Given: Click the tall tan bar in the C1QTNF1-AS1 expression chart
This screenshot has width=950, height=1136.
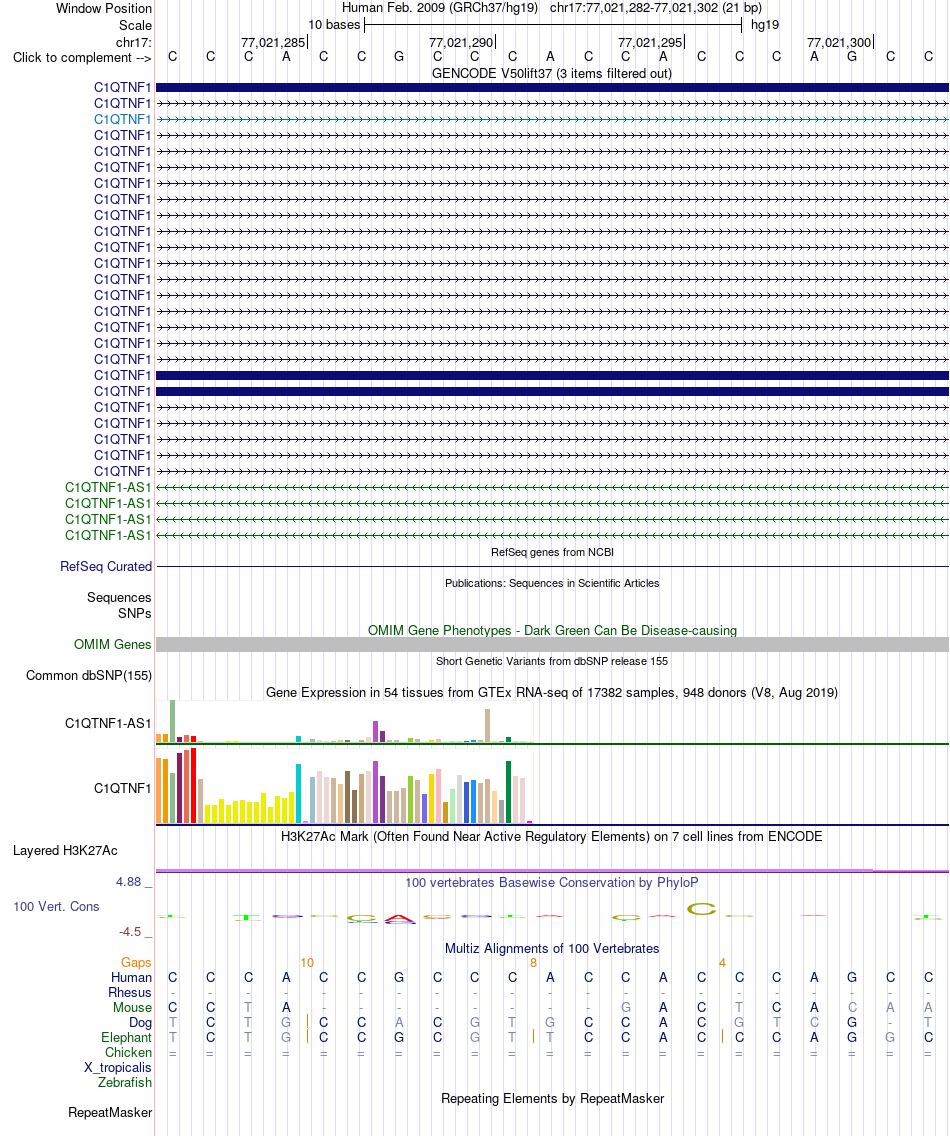Looking at the screenshot, I should [488, 725].
